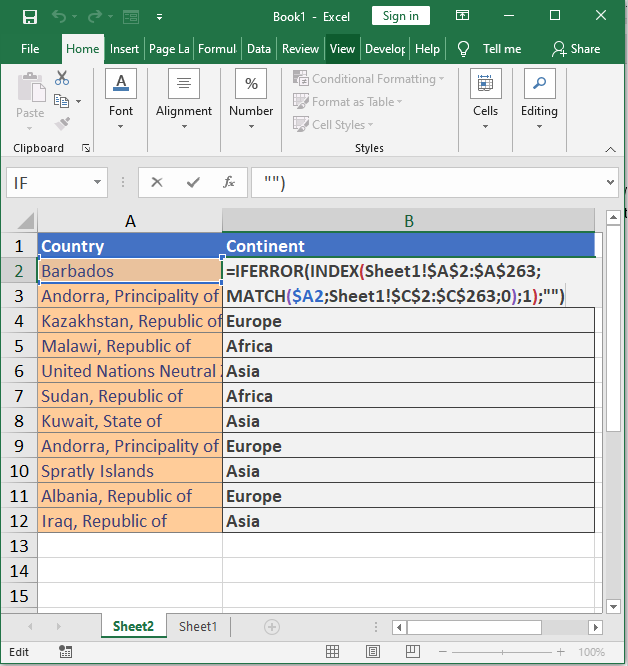Click cell Iraq, Republic of

coord(130,521)
